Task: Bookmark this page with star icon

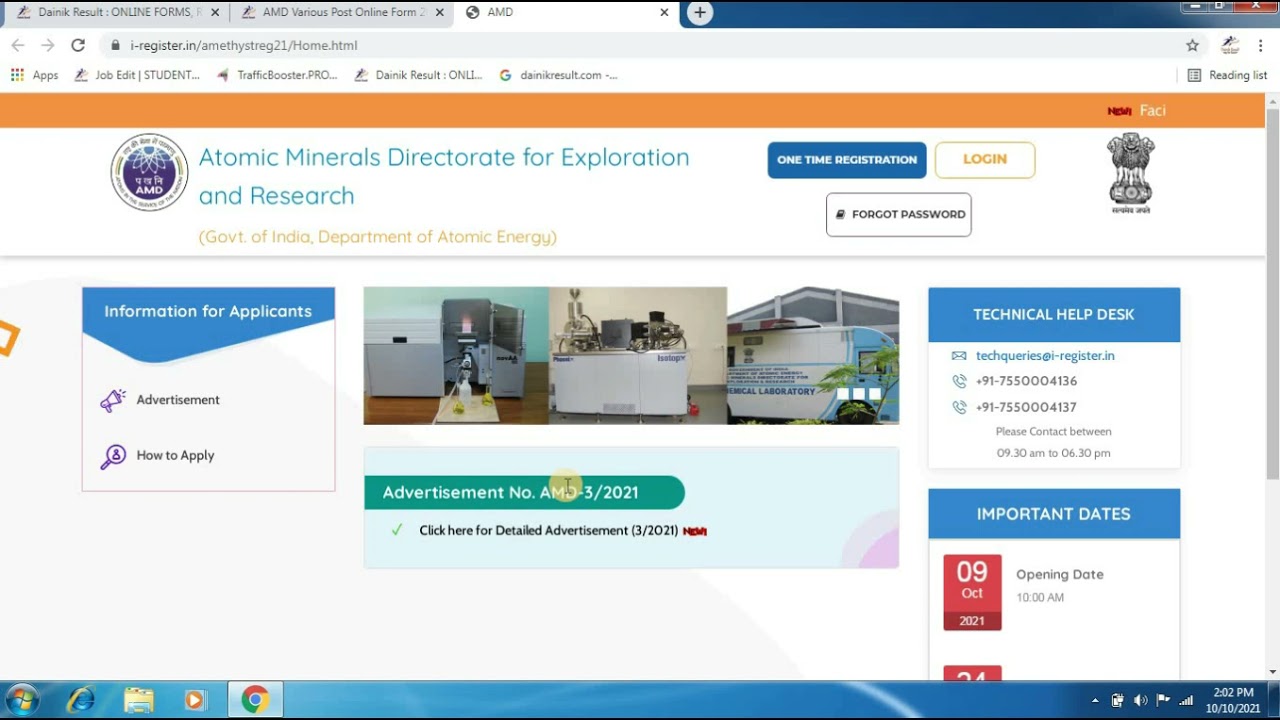Action: point(1192,45)
